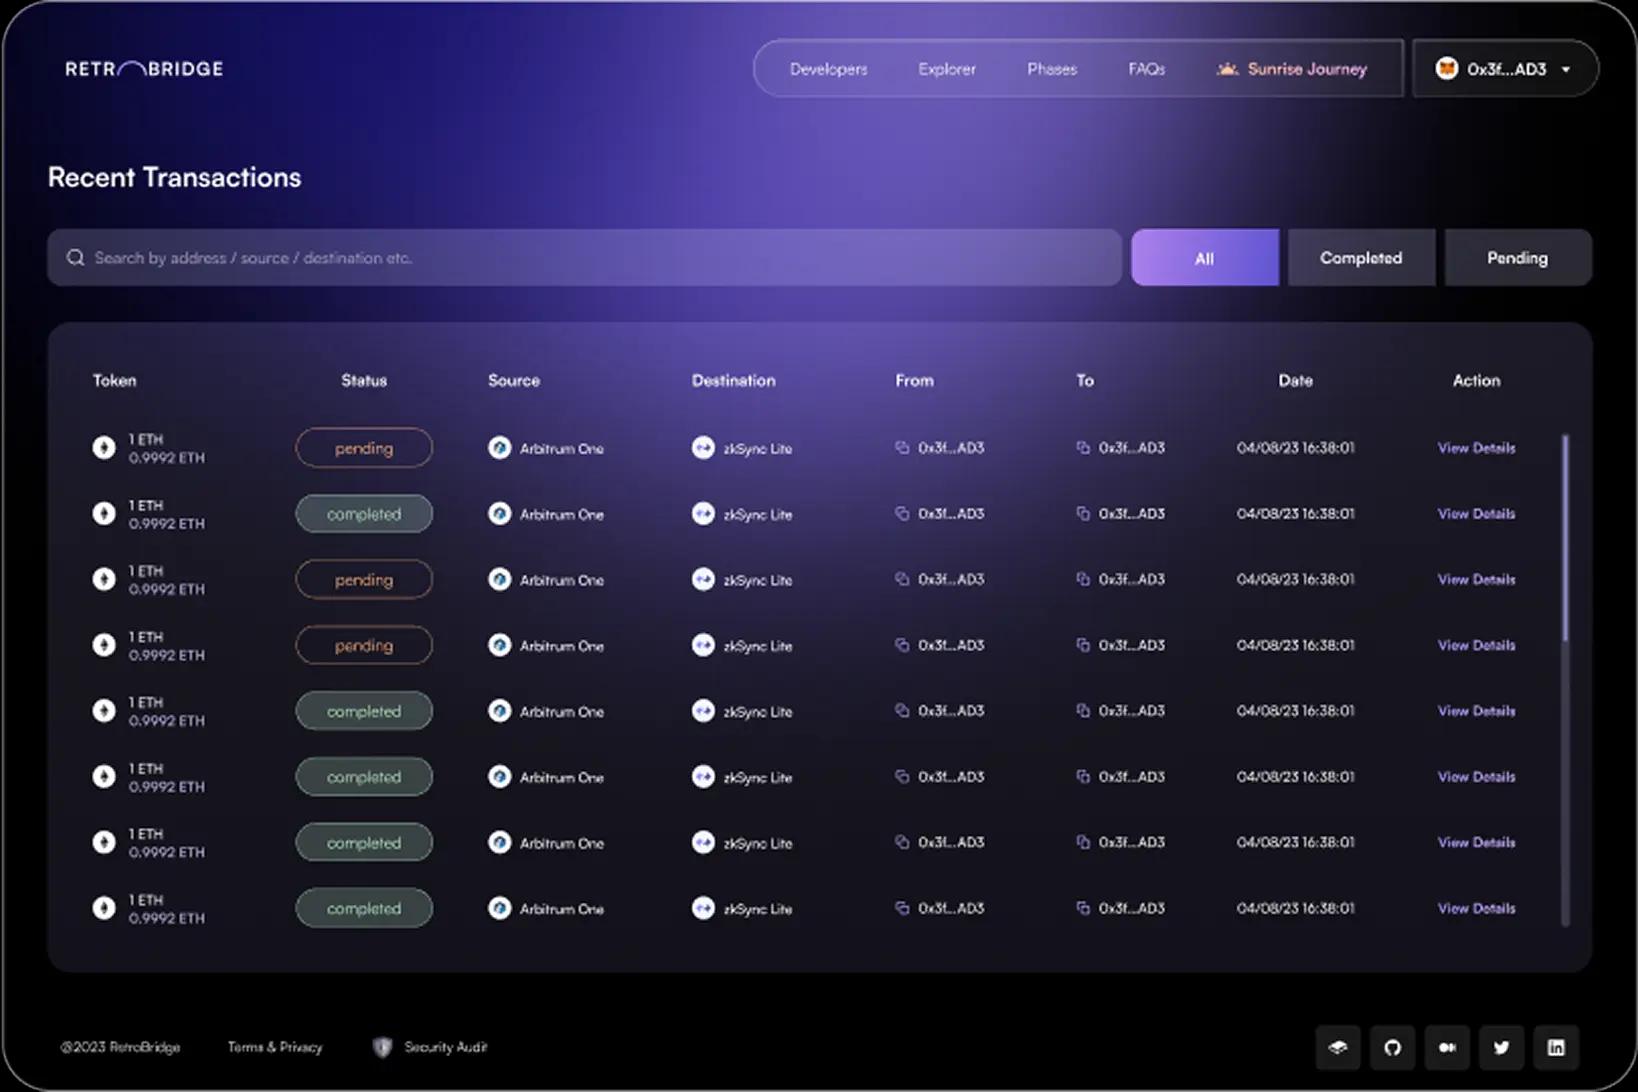This screenshot has height=1092, width=1638.
Task: Open the Medium icon in footer
Action: point(1447,1048)
